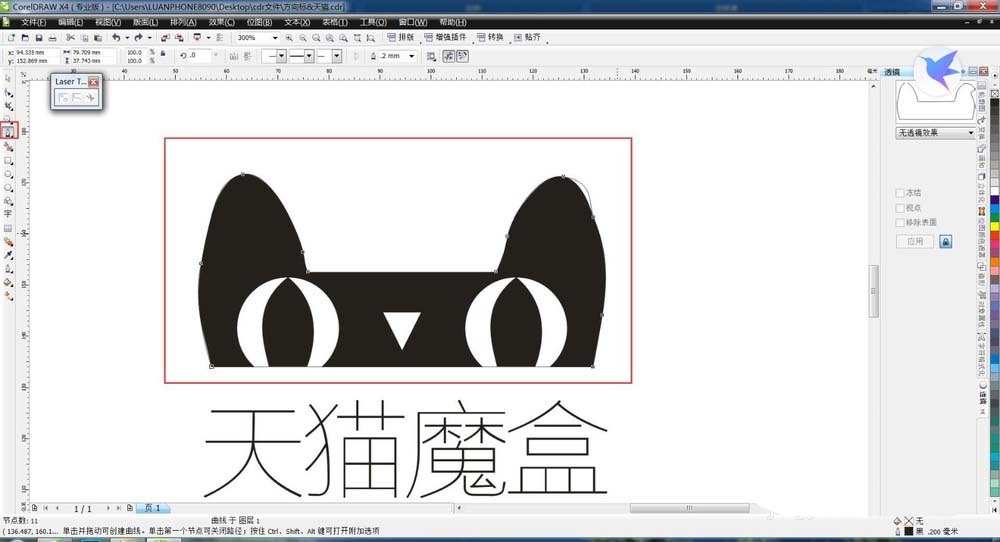Image resolution: width=1000 pixels, height=542 pixels.
Task: Close the Laser T... floating toolbar
Action: click(94, 82)
